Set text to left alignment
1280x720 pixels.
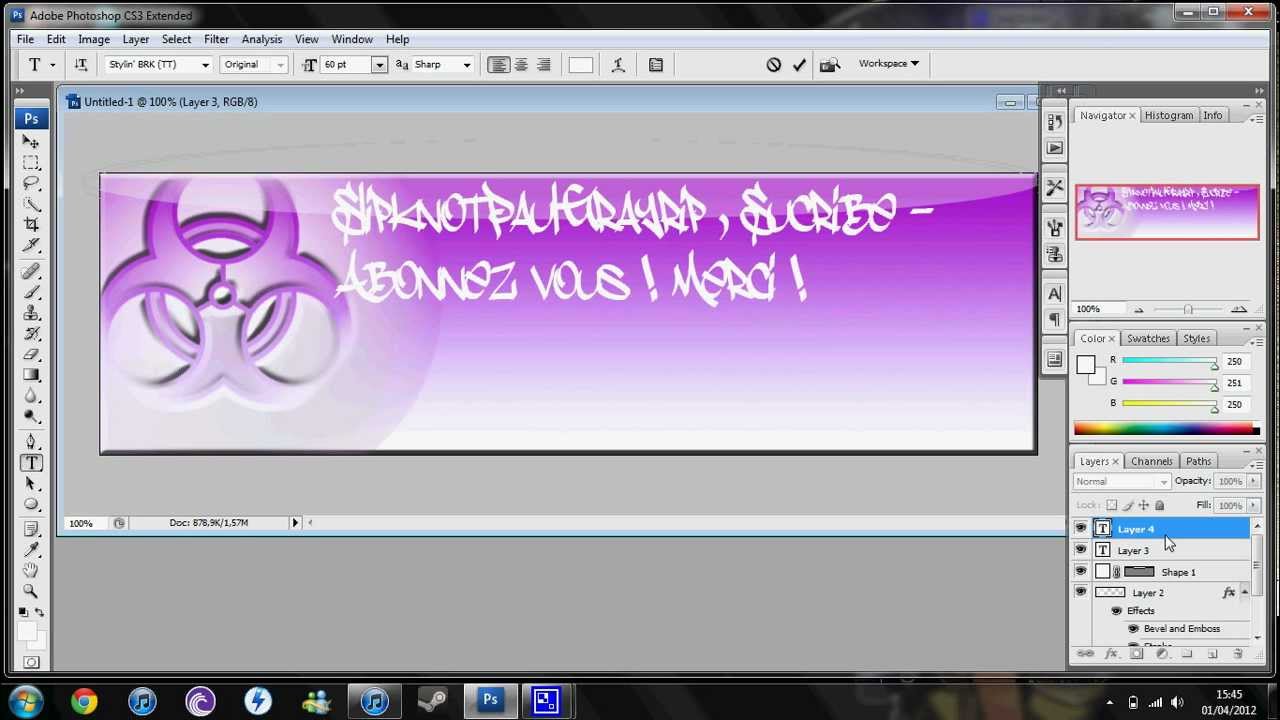tap(497, 65)
